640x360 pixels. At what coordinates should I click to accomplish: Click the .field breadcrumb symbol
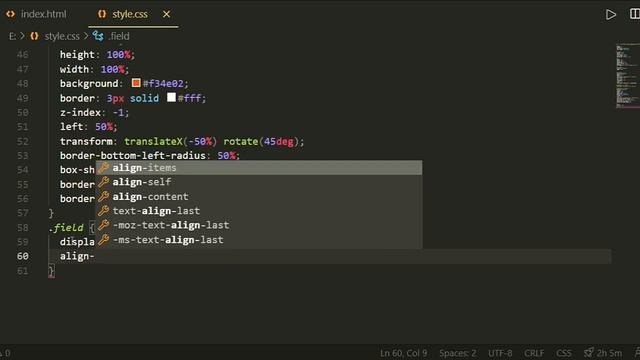(x=119, y=36)
